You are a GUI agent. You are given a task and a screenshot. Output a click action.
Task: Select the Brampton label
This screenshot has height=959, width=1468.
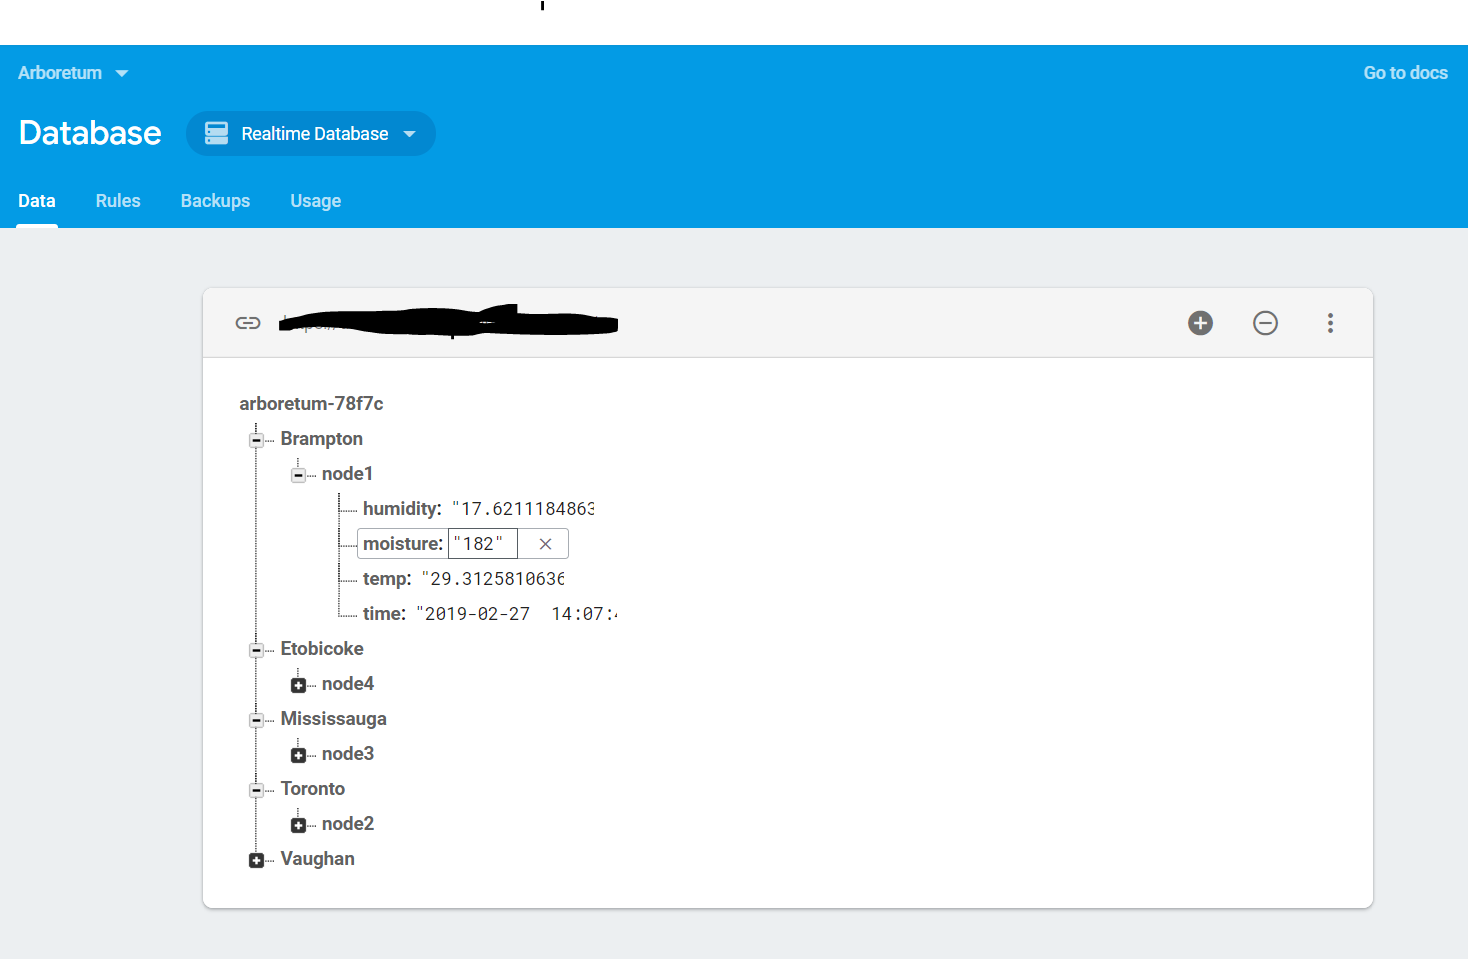click(x=321, y=439)
